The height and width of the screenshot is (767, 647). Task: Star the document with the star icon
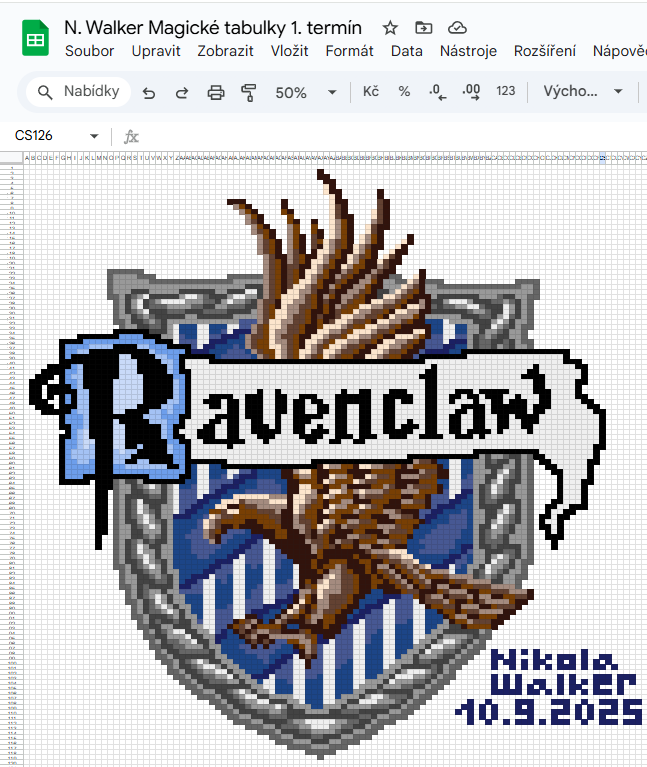tap(390, 28)
